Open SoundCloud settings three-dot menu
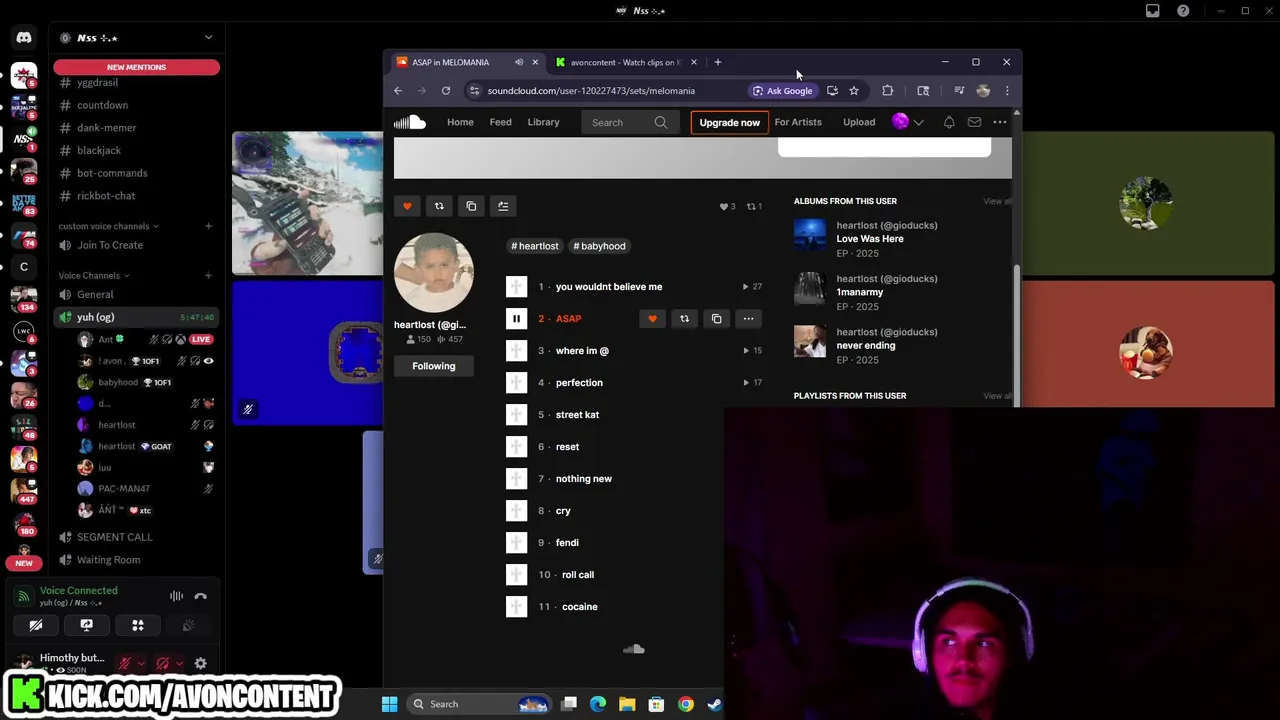The width and height of the screenshot is (1280, 720). coord(1000,122)
